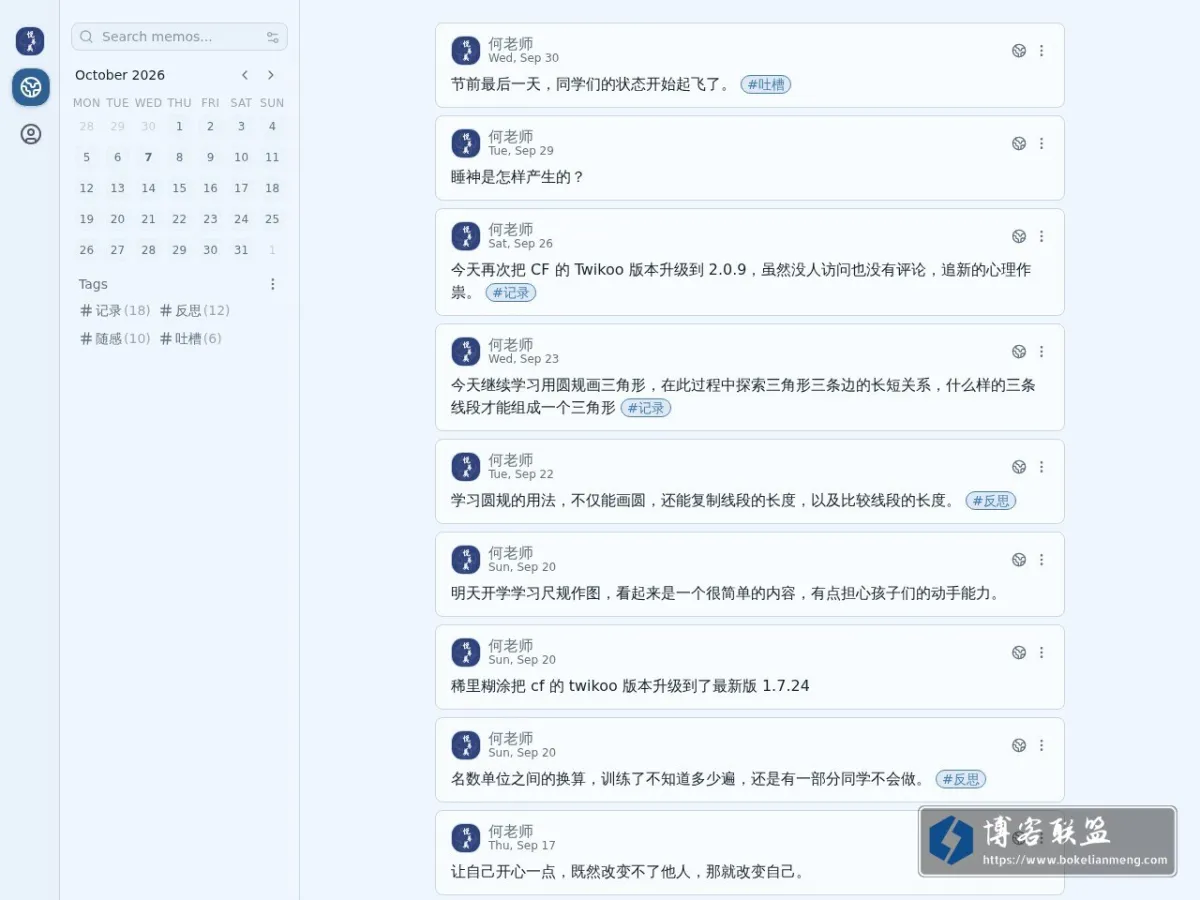Select October 31 in the calendar
Image resolution: width=1200 pixels, height=900 pixels.
coord(241,250)
